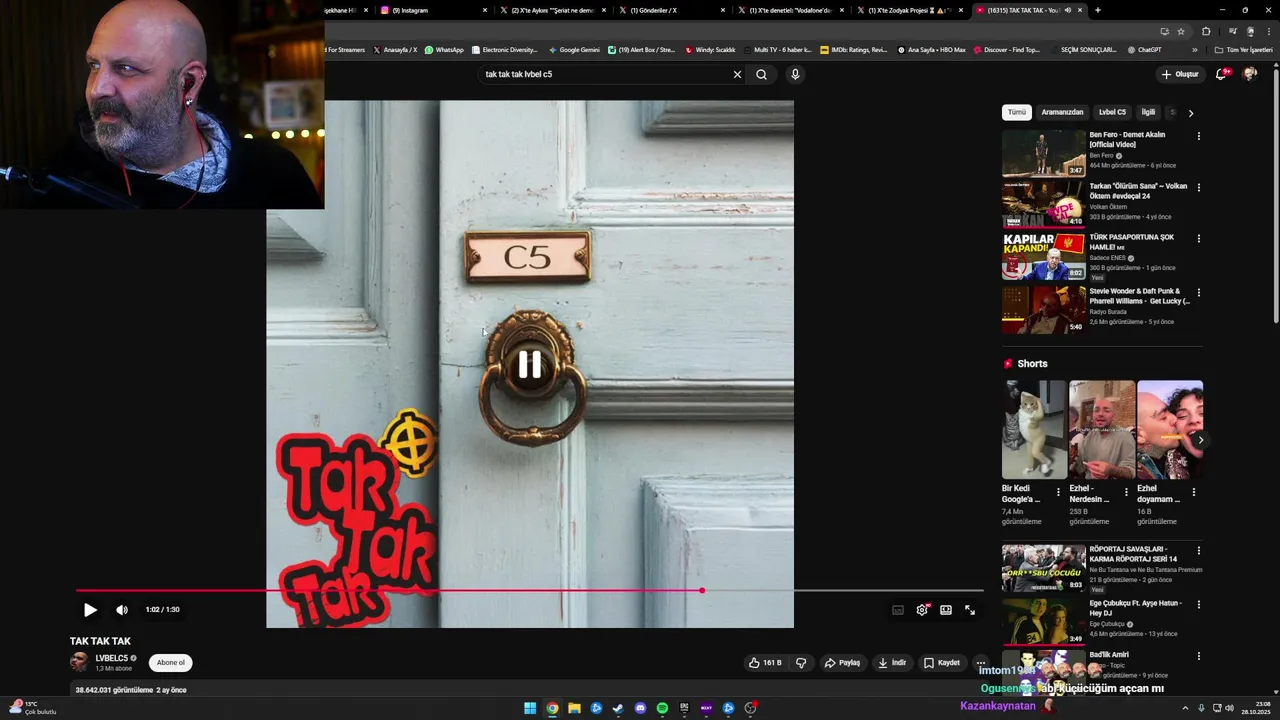Screen dimensions: 1280x720
Task: Subscribe using the Abone ol button
Action: (170, 662)
